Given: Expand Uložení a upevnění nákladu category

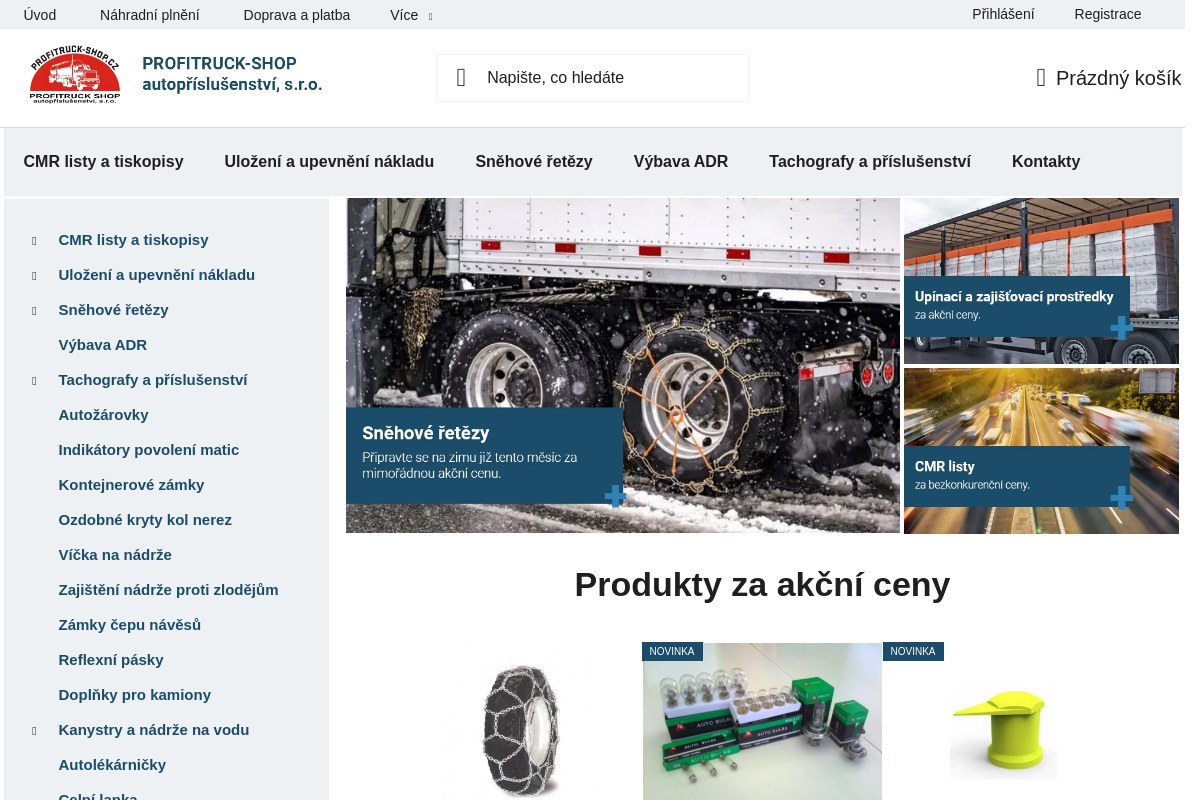Looking at the screenshot, I should coord(36,275).
